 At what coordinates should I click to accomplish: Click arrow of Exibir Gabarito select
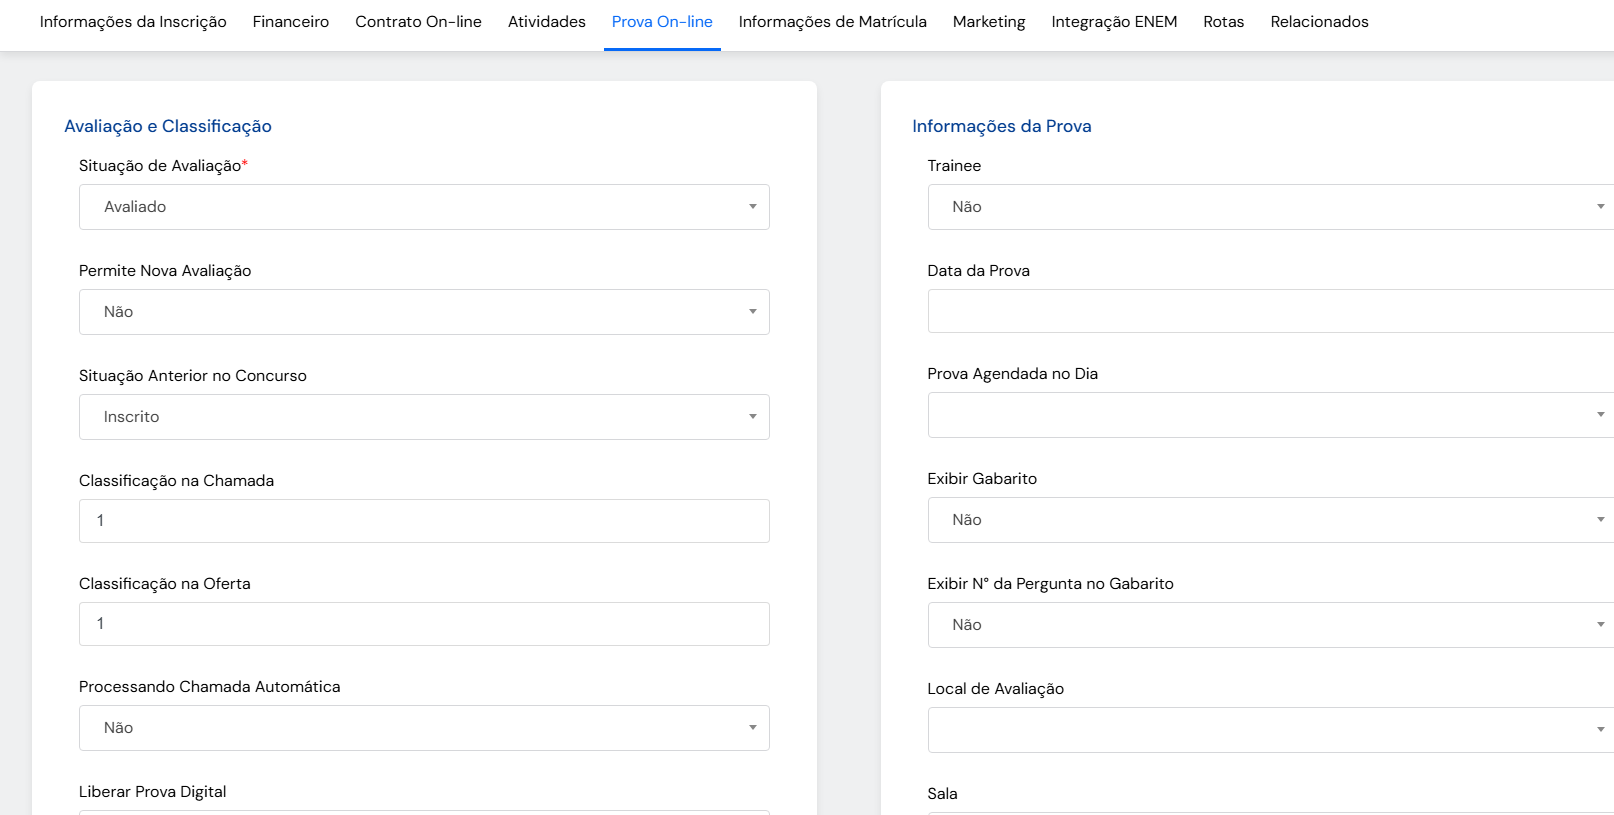pos(1601,520)
